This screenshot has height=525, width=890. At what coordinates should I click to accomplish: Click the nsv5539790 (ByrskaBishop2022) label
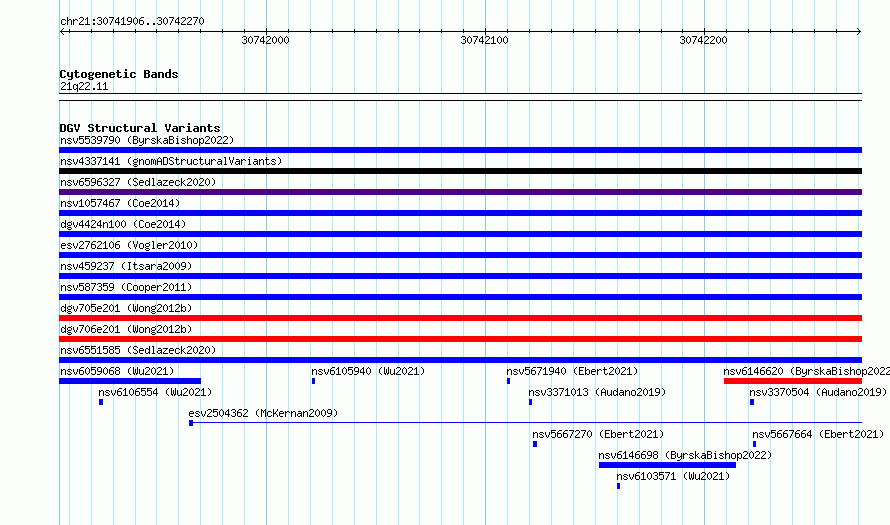tap(147, 140)
